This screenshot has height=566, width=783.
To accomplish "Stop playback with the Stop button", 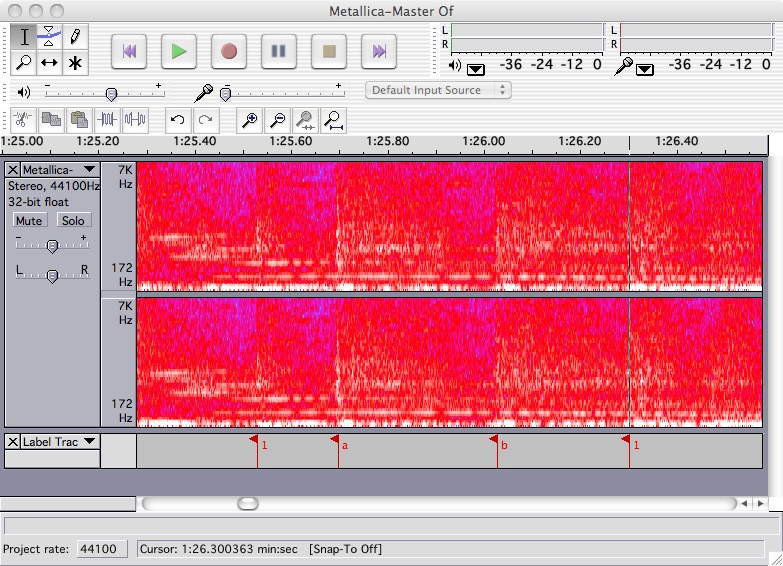I will [329, 51].
